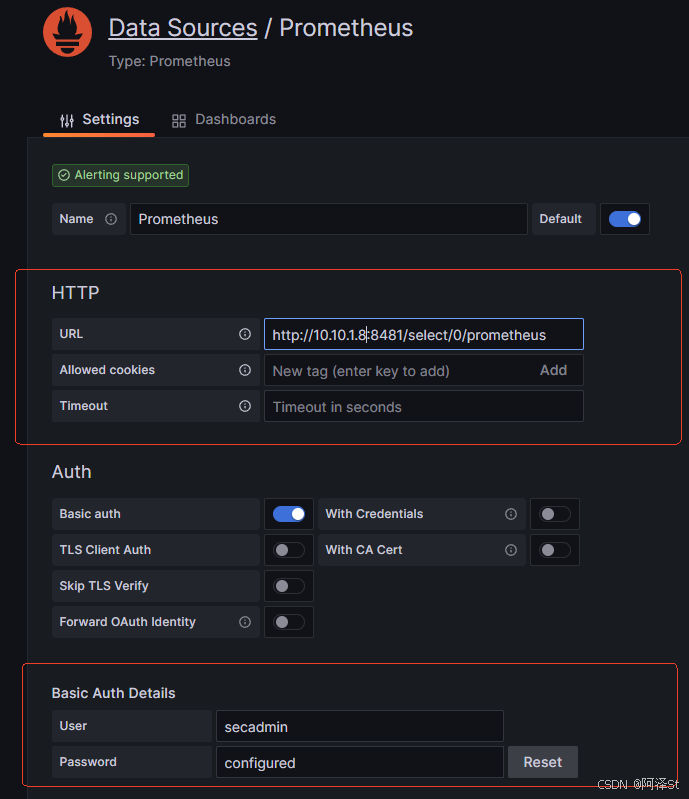Screen dimensions: 689x799
Task: Click the Name input field with Prometheus
Action: [329, 219]
